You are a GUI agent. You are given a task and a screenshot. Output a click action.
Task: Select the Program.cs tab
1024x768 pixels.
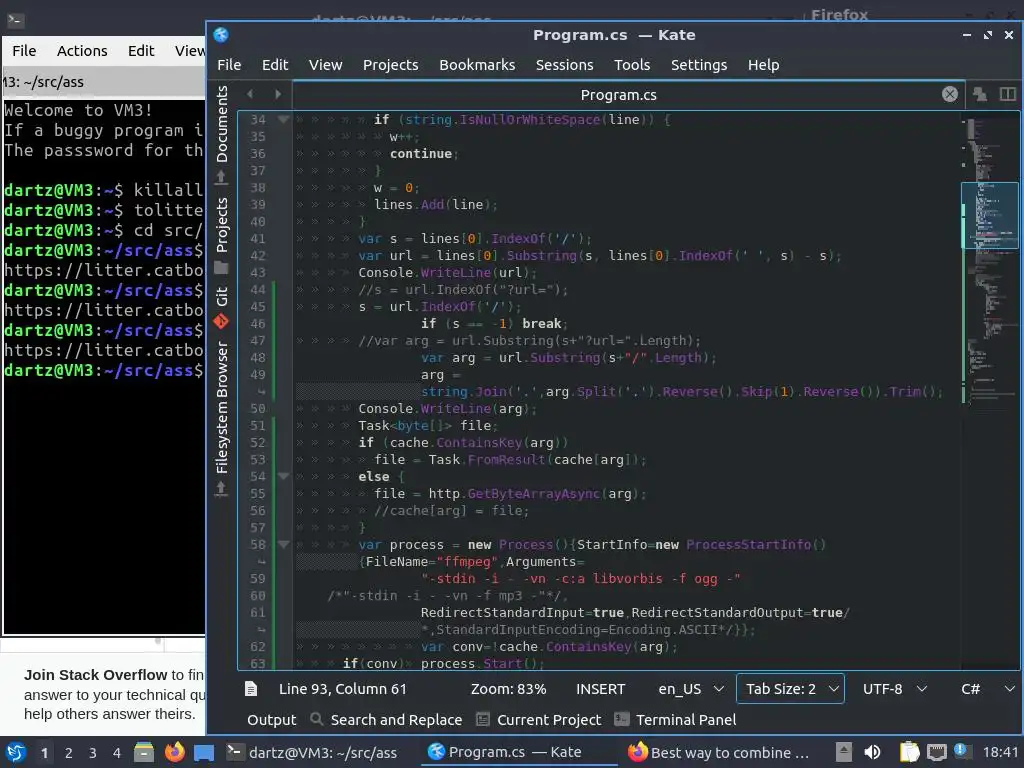[618, 95]
